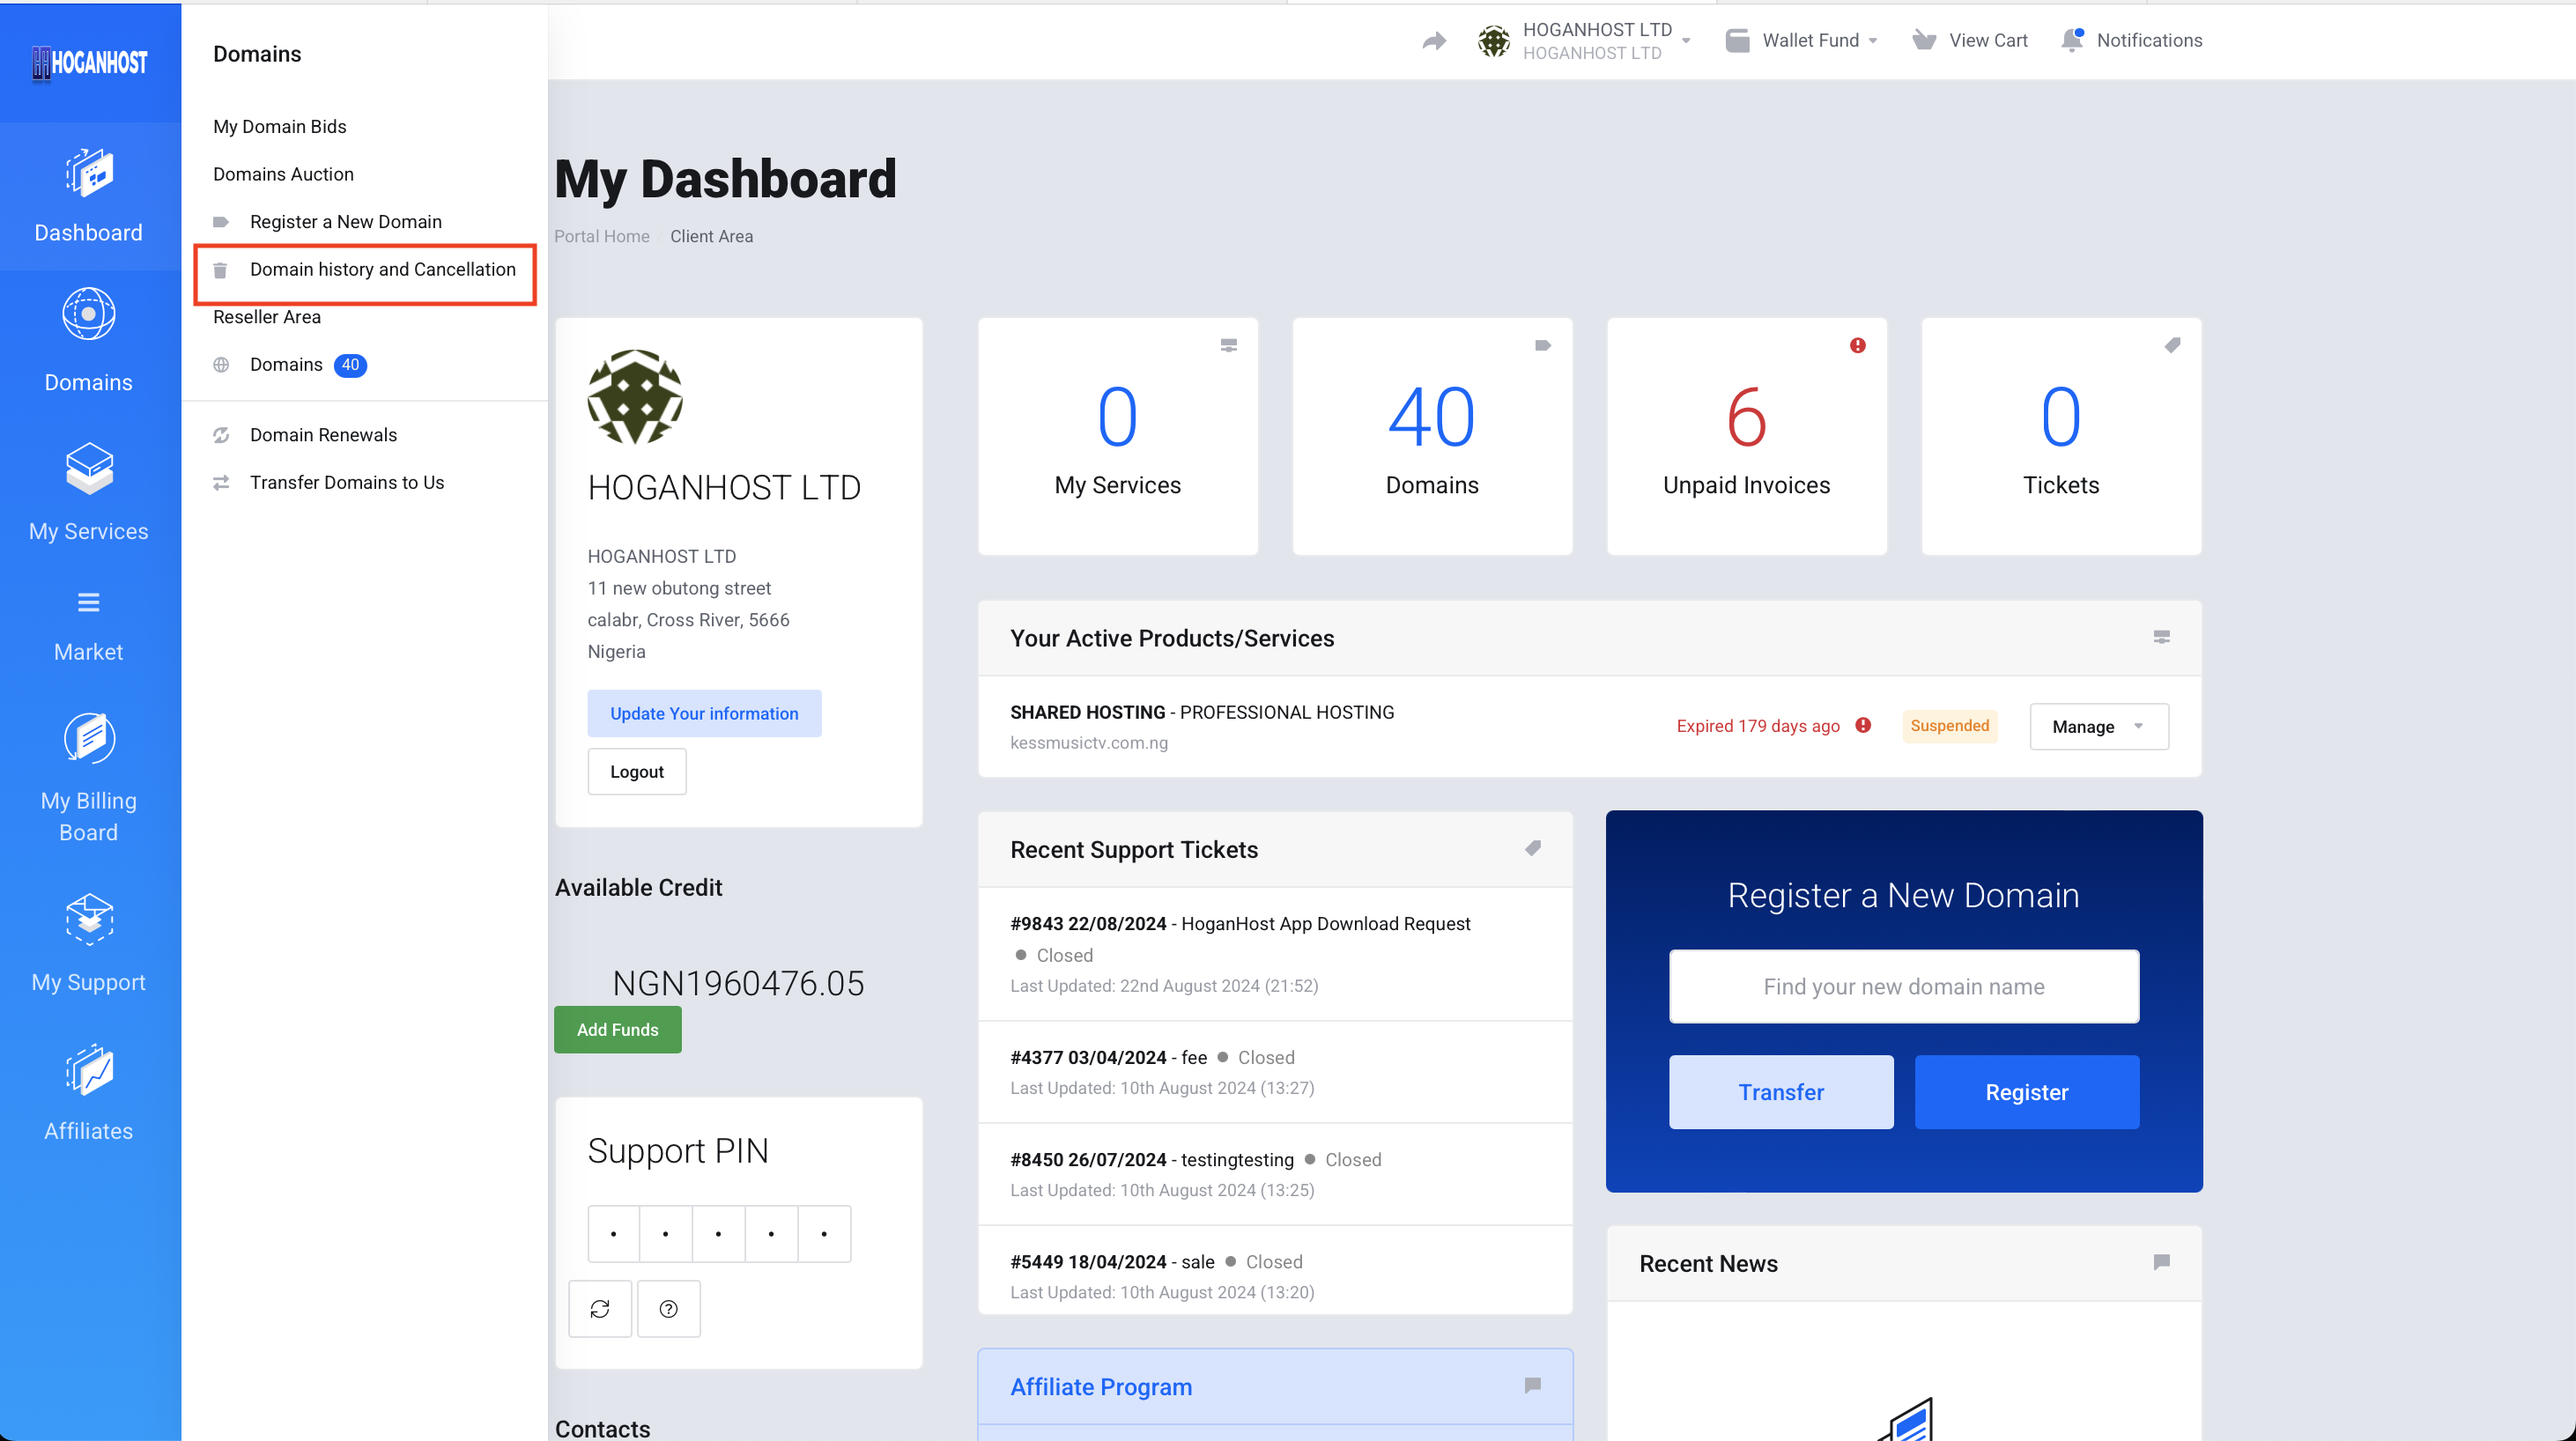The height and width of the screenshot is (1441, 2576).
Task: Open My Services sidebar icon
Action: click(x=89, y=468)
